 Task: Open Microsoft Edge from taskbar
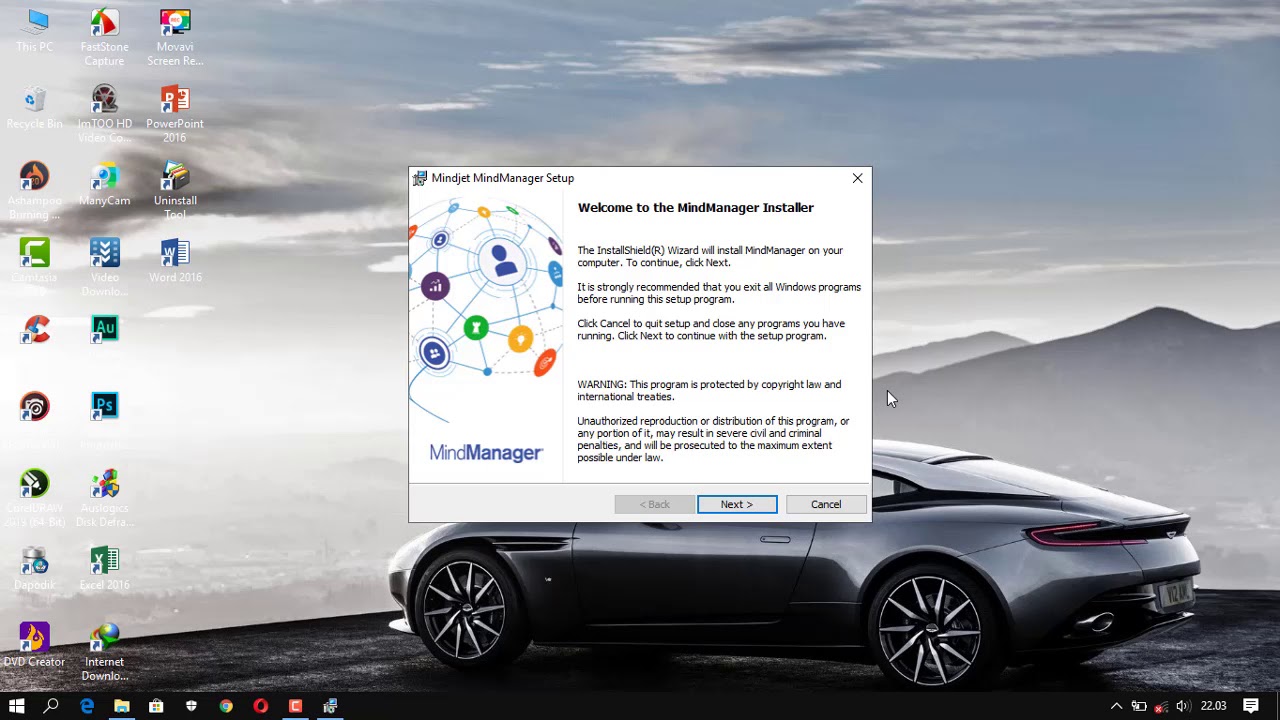point(87,706)
